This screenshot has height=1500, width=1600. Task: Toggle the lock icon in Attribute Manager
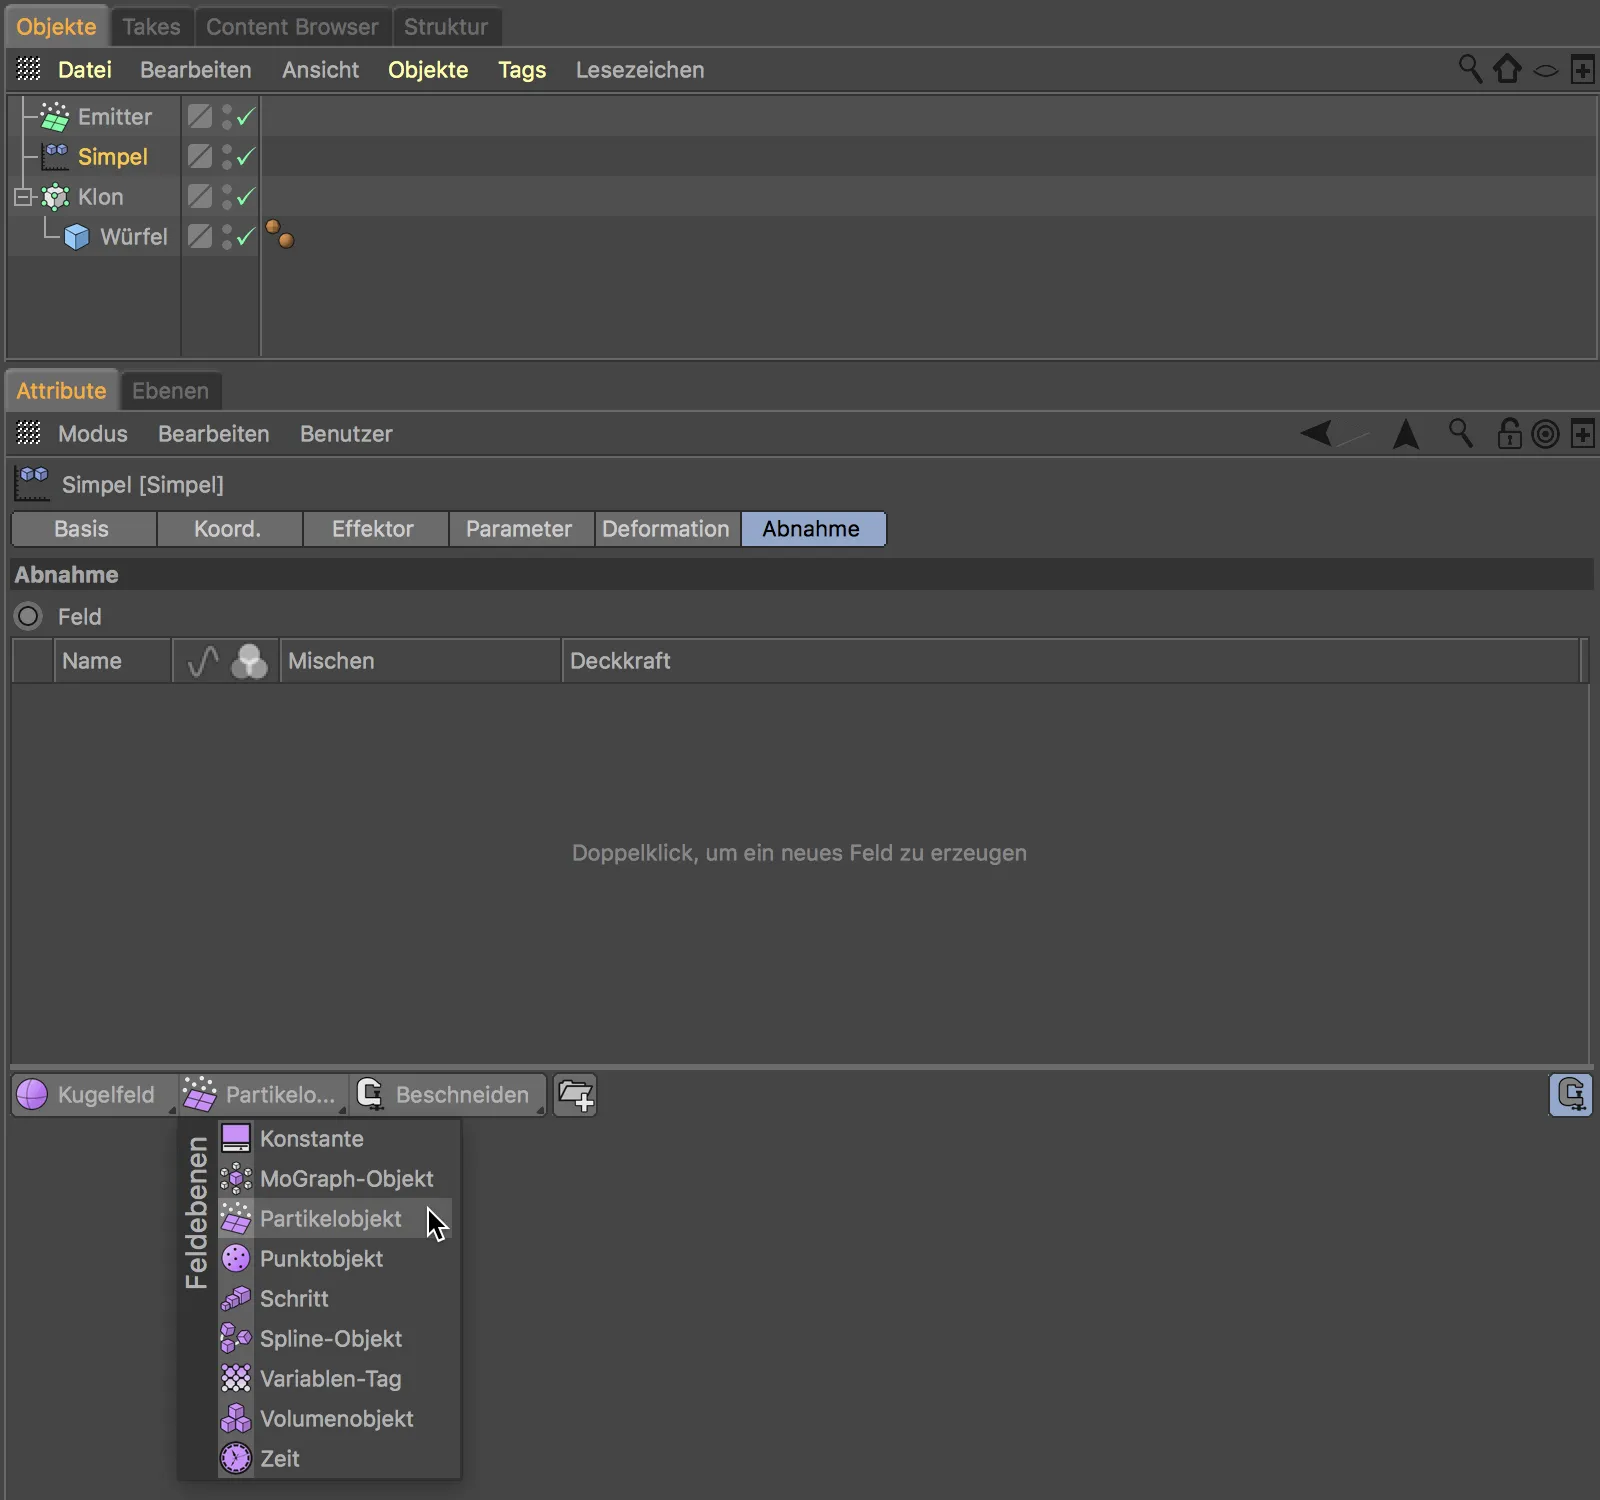1509,433
